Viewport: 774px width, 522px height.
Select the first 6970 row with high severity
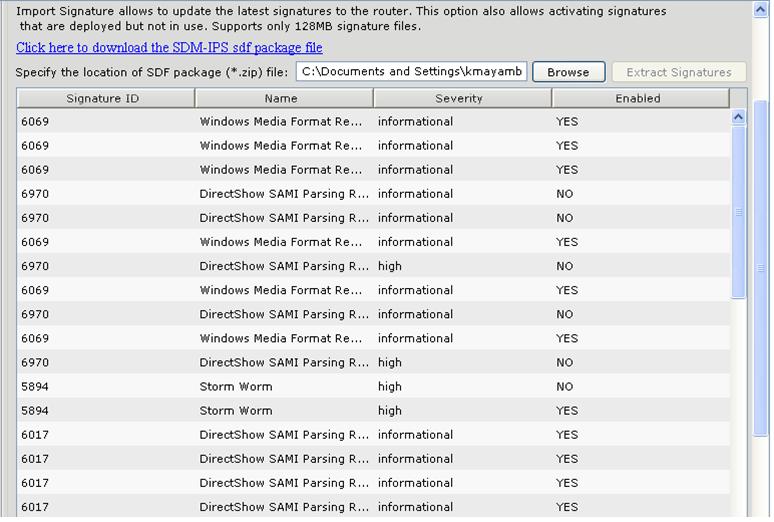point(374,266)
